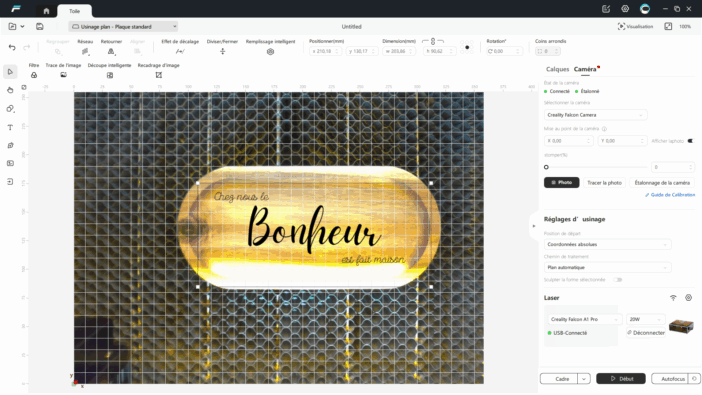Click the settings gear icon in title bar
Viewport: 702px width, 395px height.
pyautogui.click(x=625, y=9)
